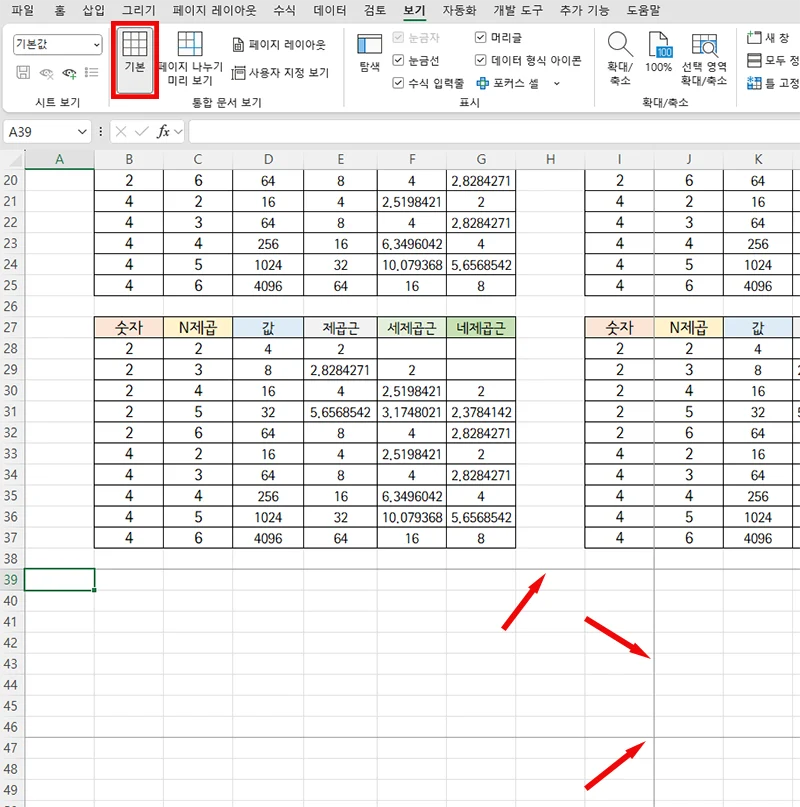Click the 포커스 셀 focus cell button

507,83
